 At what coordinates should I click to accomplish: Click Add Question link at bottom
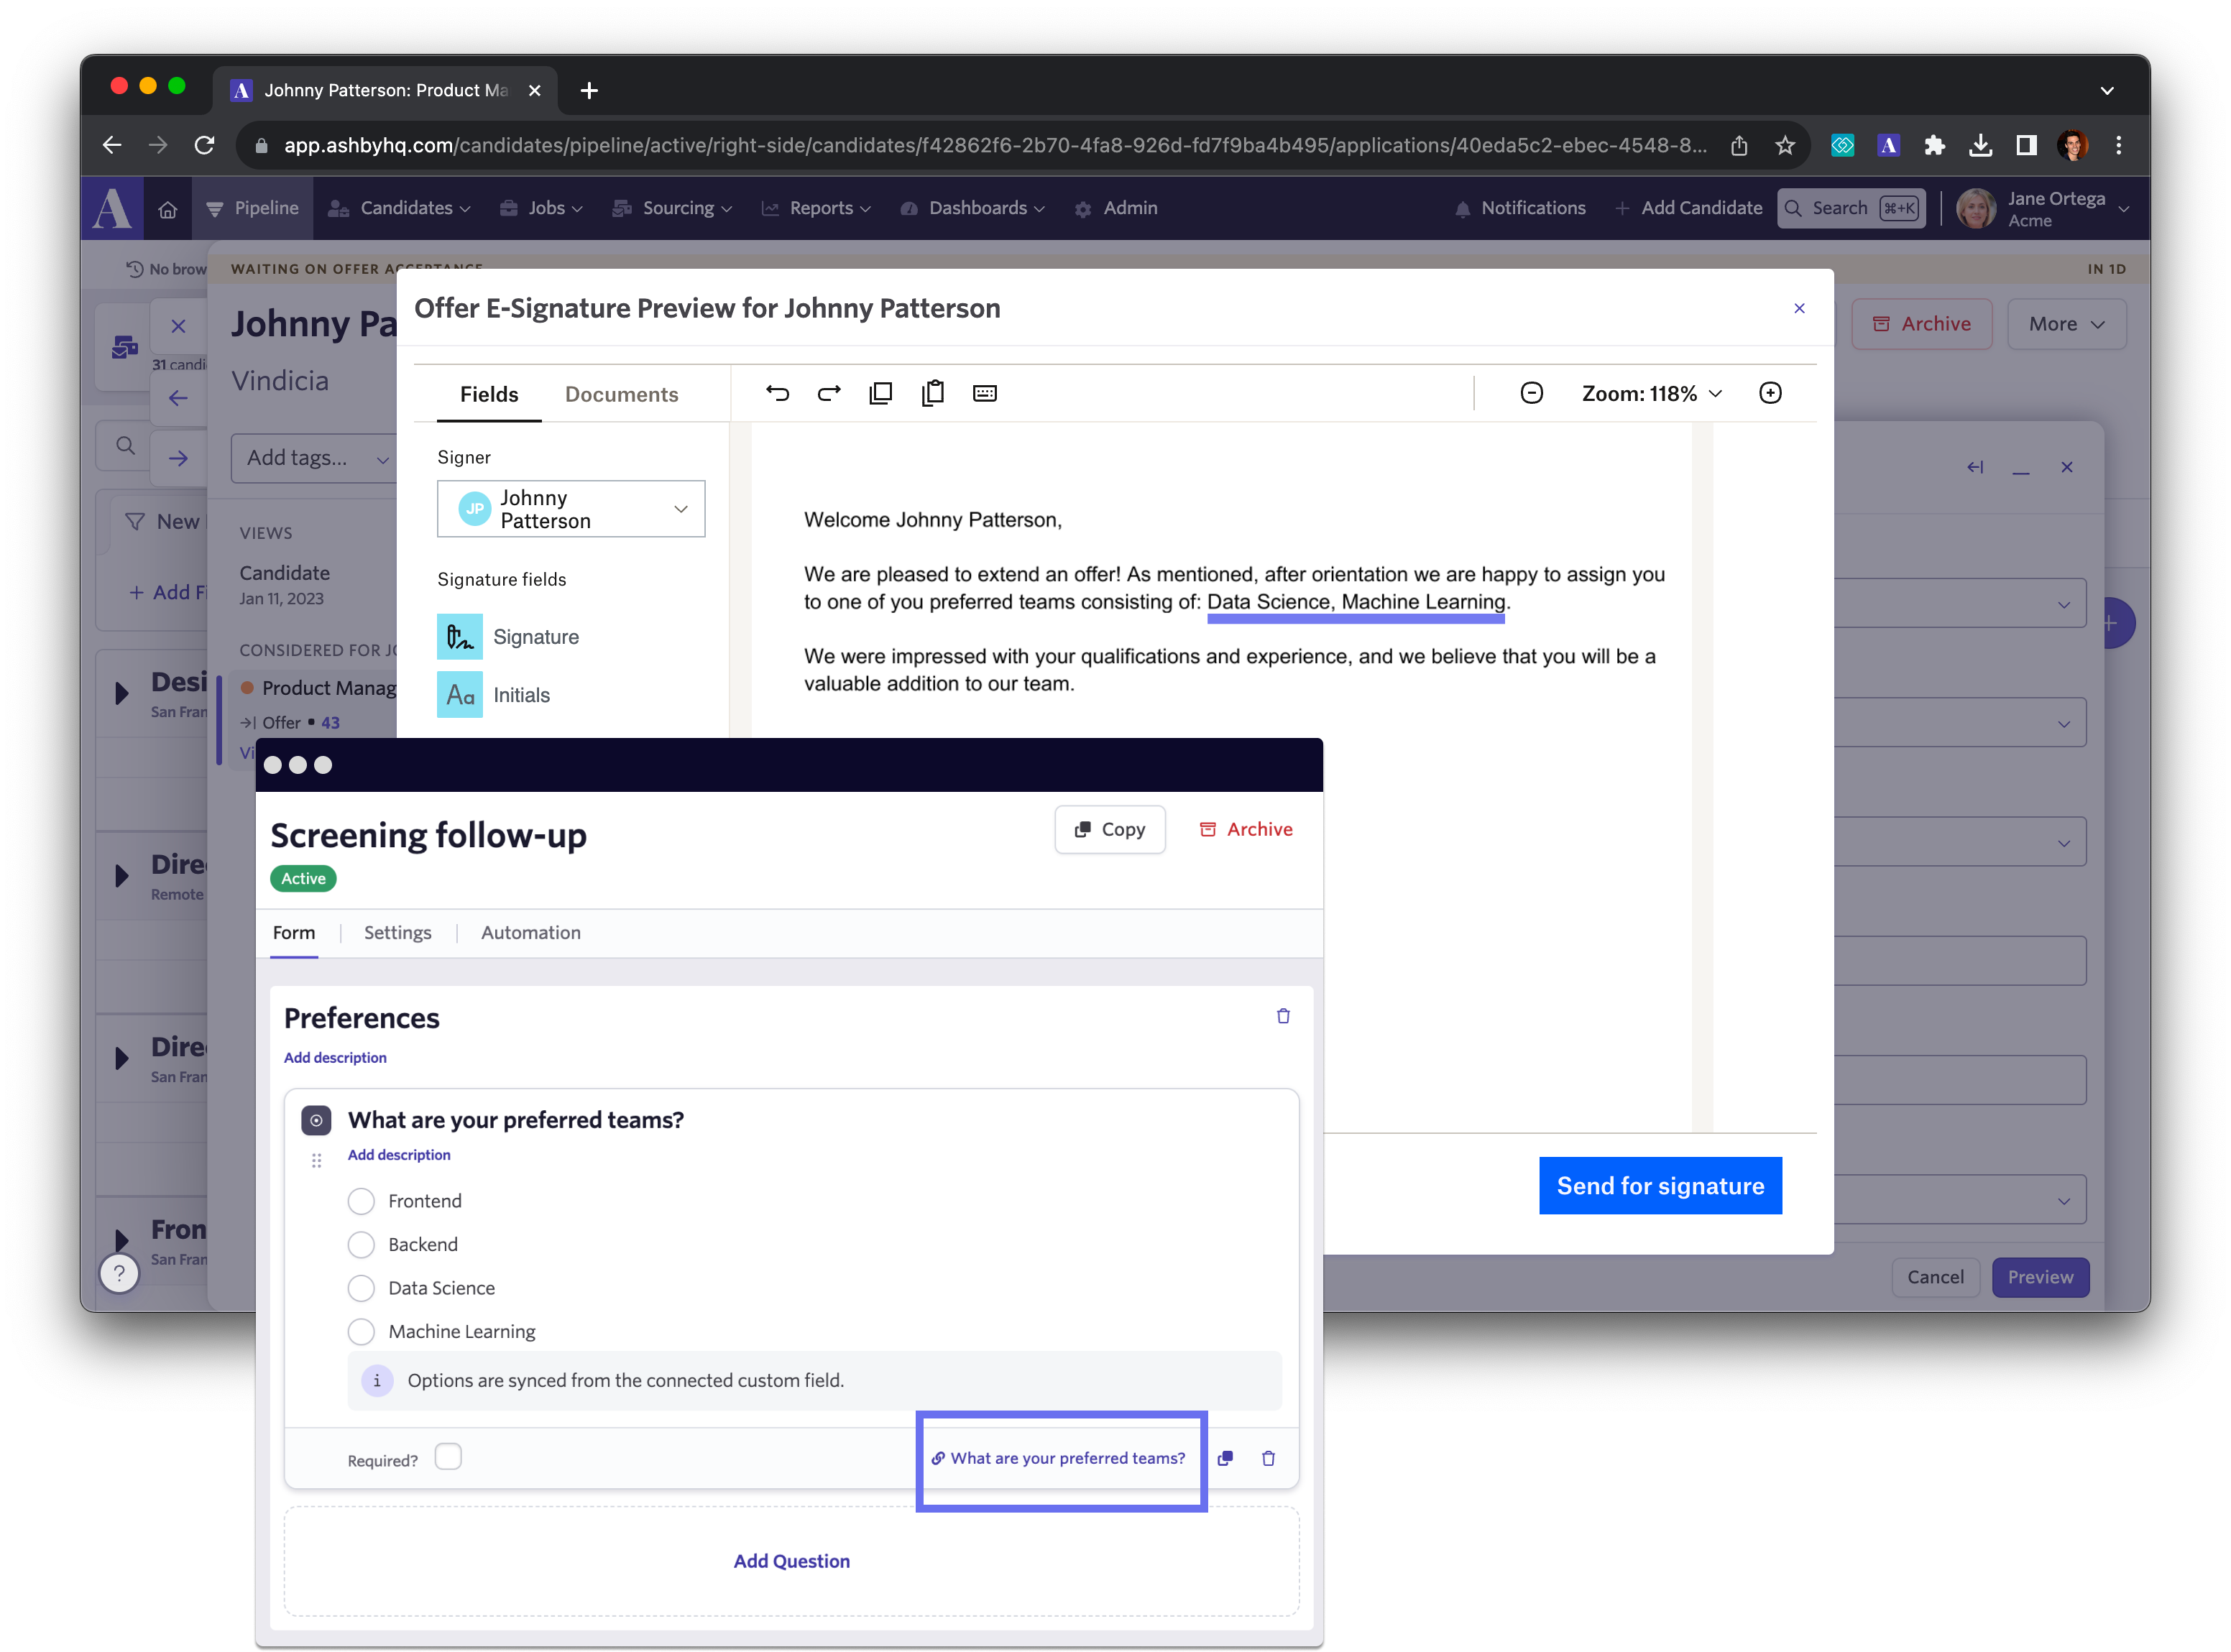[791, 1559]
